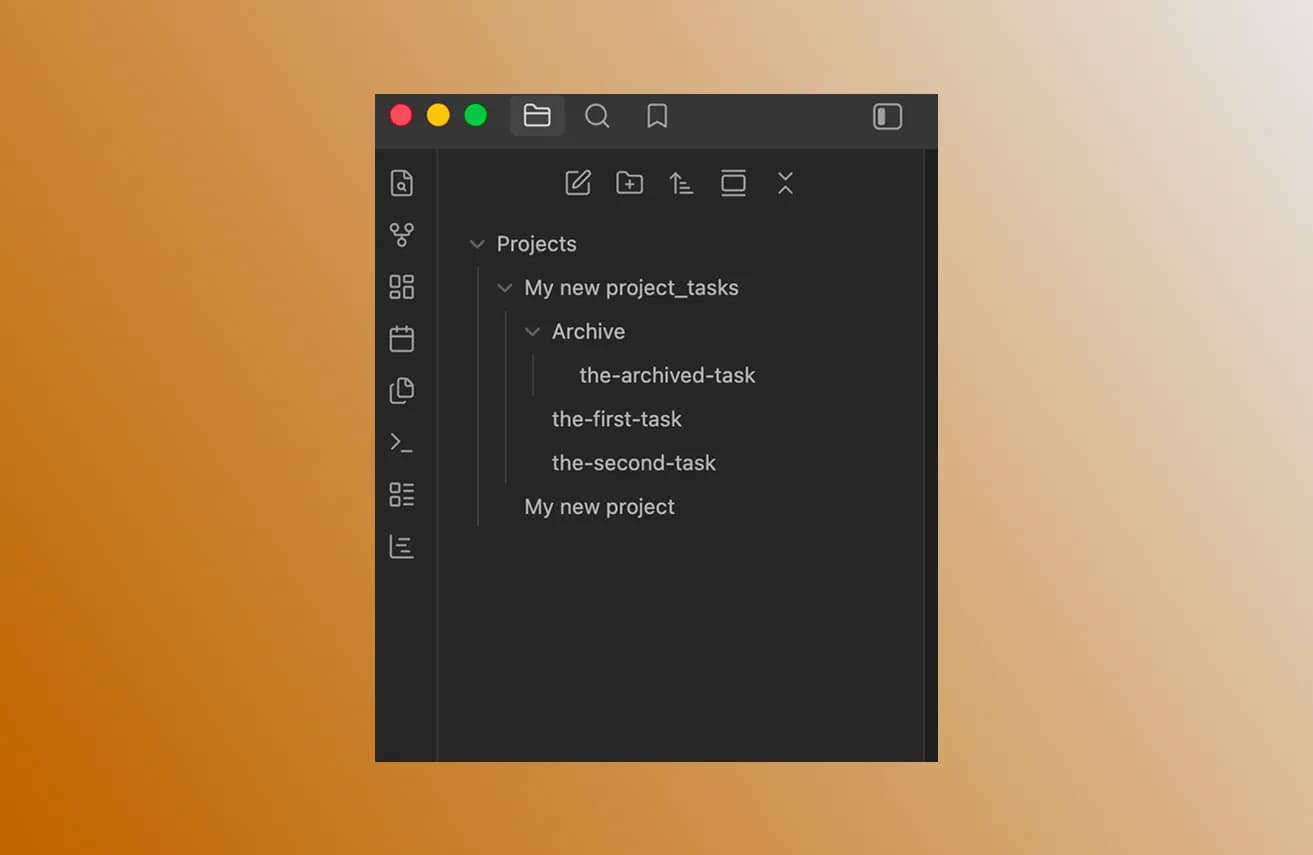The image size is (1313, 855).
Task: Change the file sort order
Action: (x=681, y=183)
